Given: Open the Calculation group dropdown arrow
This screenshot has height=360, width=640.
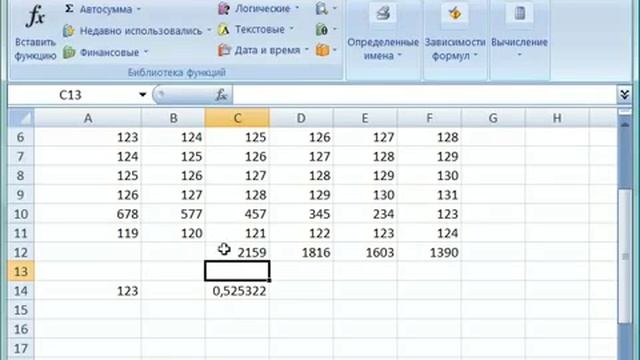Looking at the screenshot, I should (519, 55).
